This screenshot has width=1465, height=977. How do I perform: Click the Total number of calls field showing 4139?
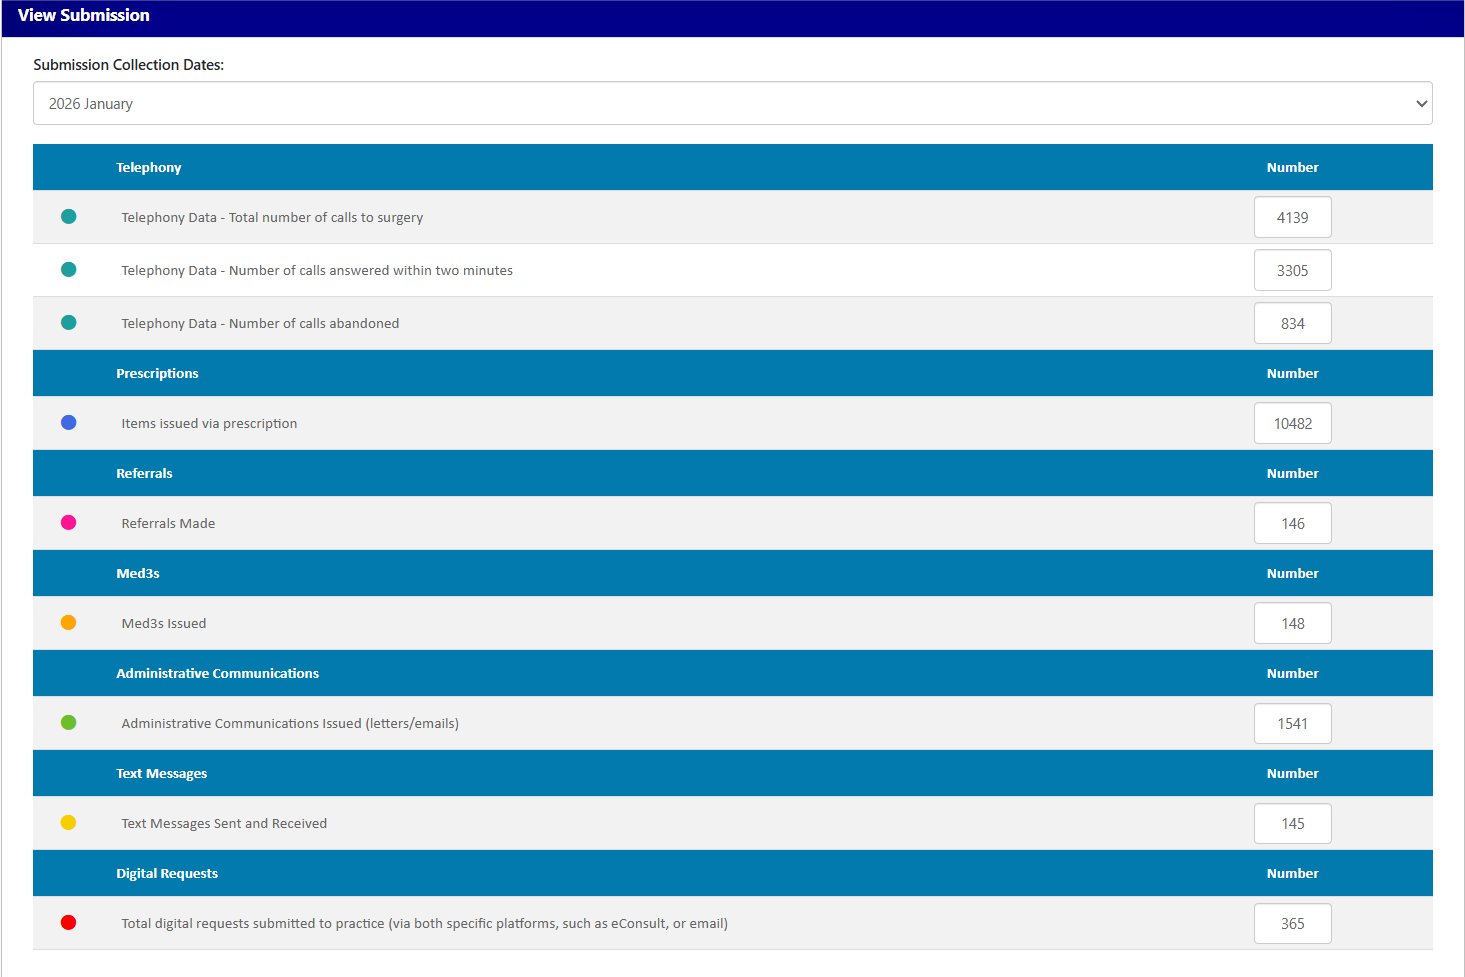click(1292, 218)
